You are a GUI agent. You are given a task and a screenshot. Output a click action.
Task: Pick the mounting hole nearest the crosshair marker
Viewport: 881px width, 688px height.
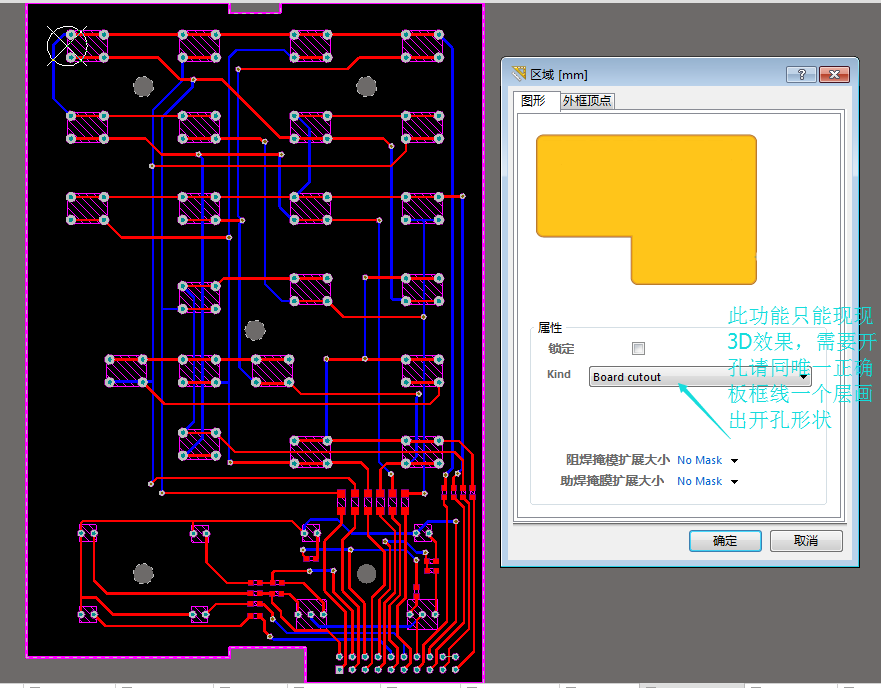143,87
